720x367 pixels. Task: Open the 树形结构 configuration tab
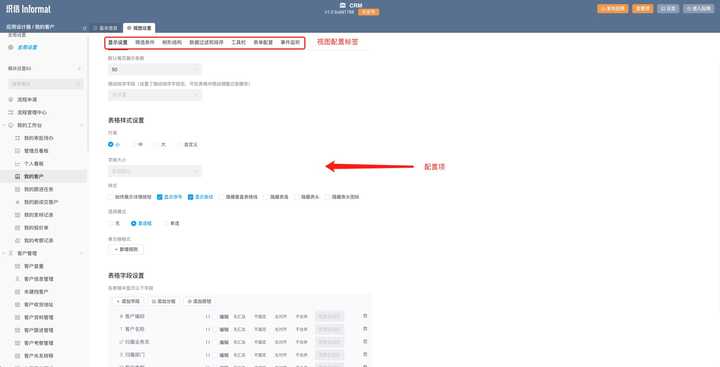(172, 42)
